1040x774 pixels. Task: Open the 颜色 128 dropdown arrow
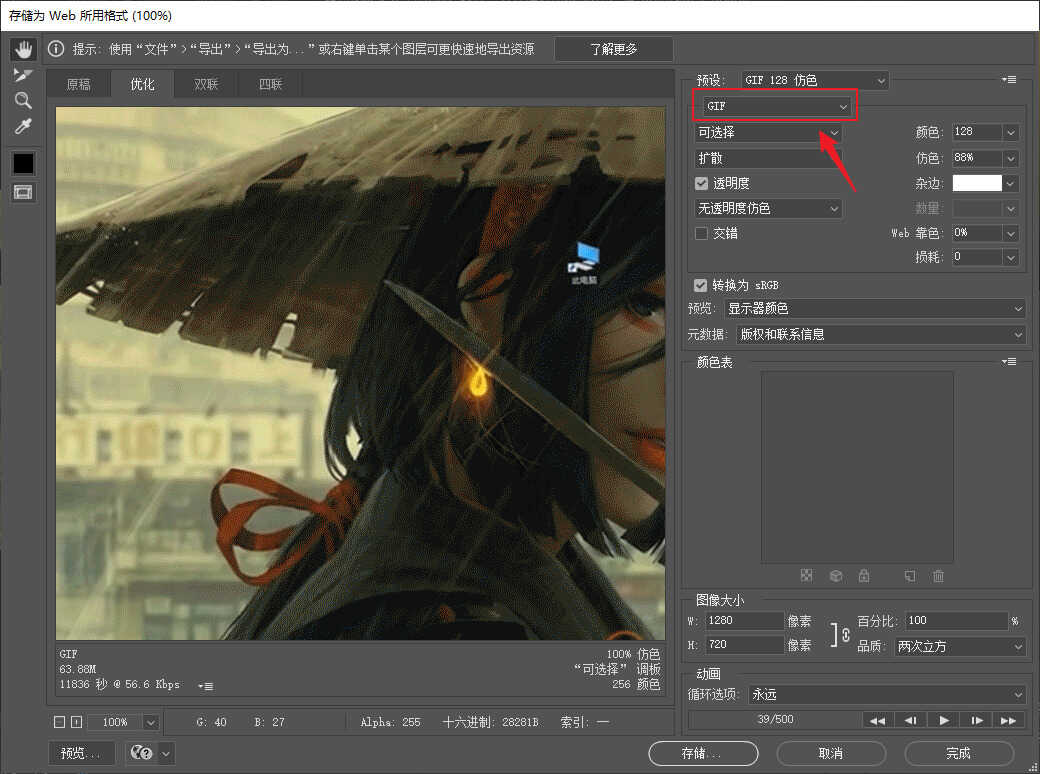(1010, 132)
